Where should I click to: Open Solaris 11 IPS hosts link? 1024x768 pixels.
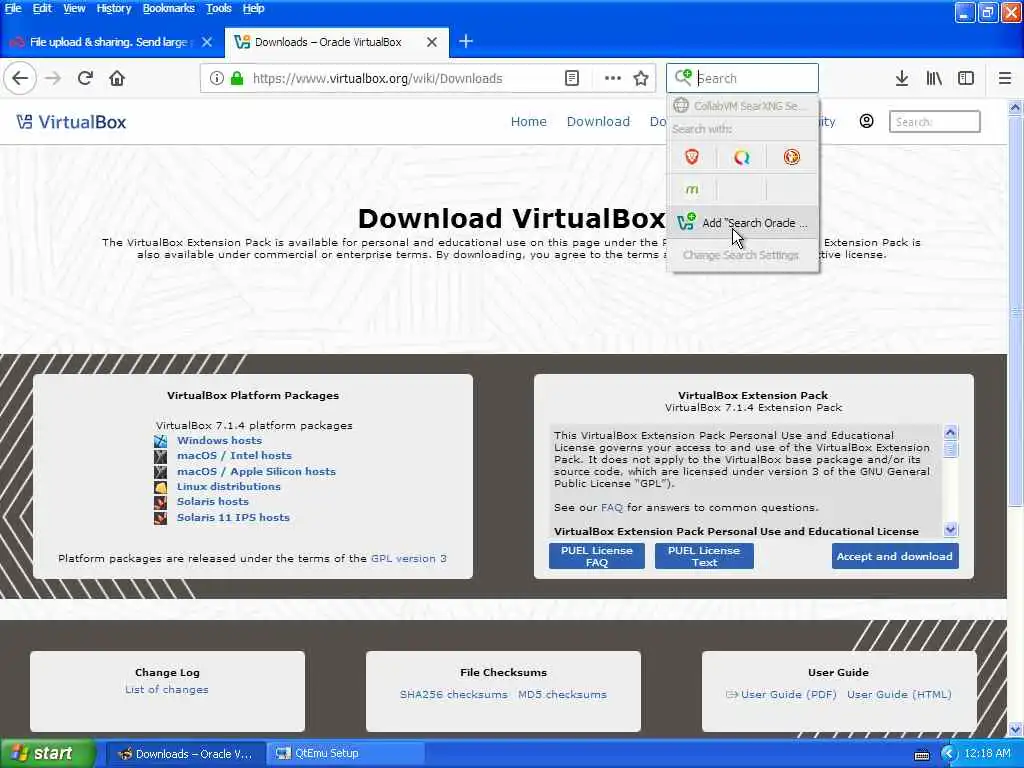[x=233, y=517]
